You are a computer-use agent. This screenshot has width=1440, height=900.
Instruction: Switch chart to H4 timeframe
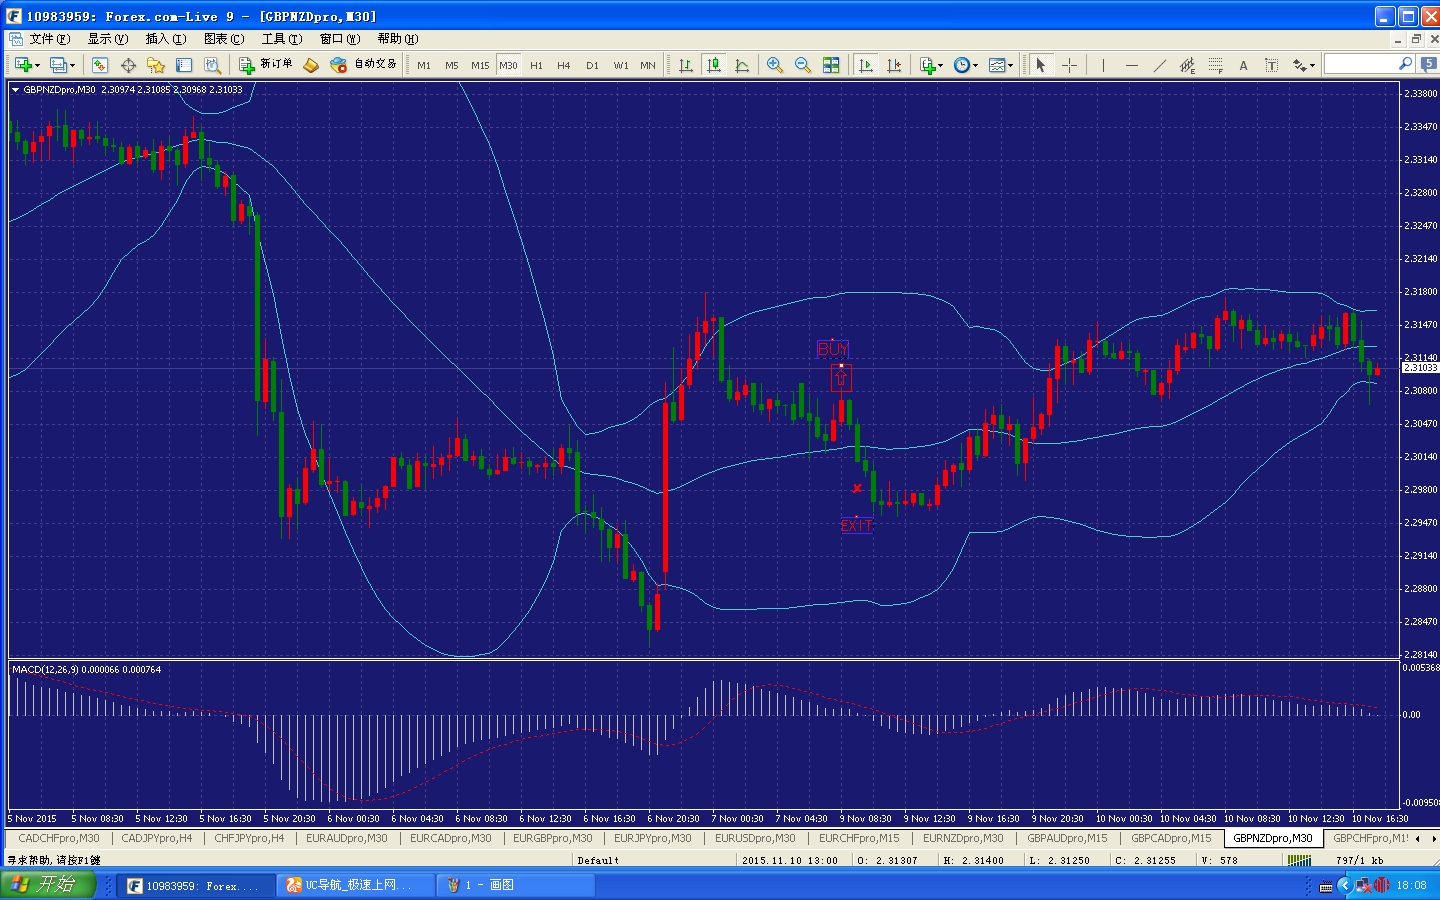point(564,65)
